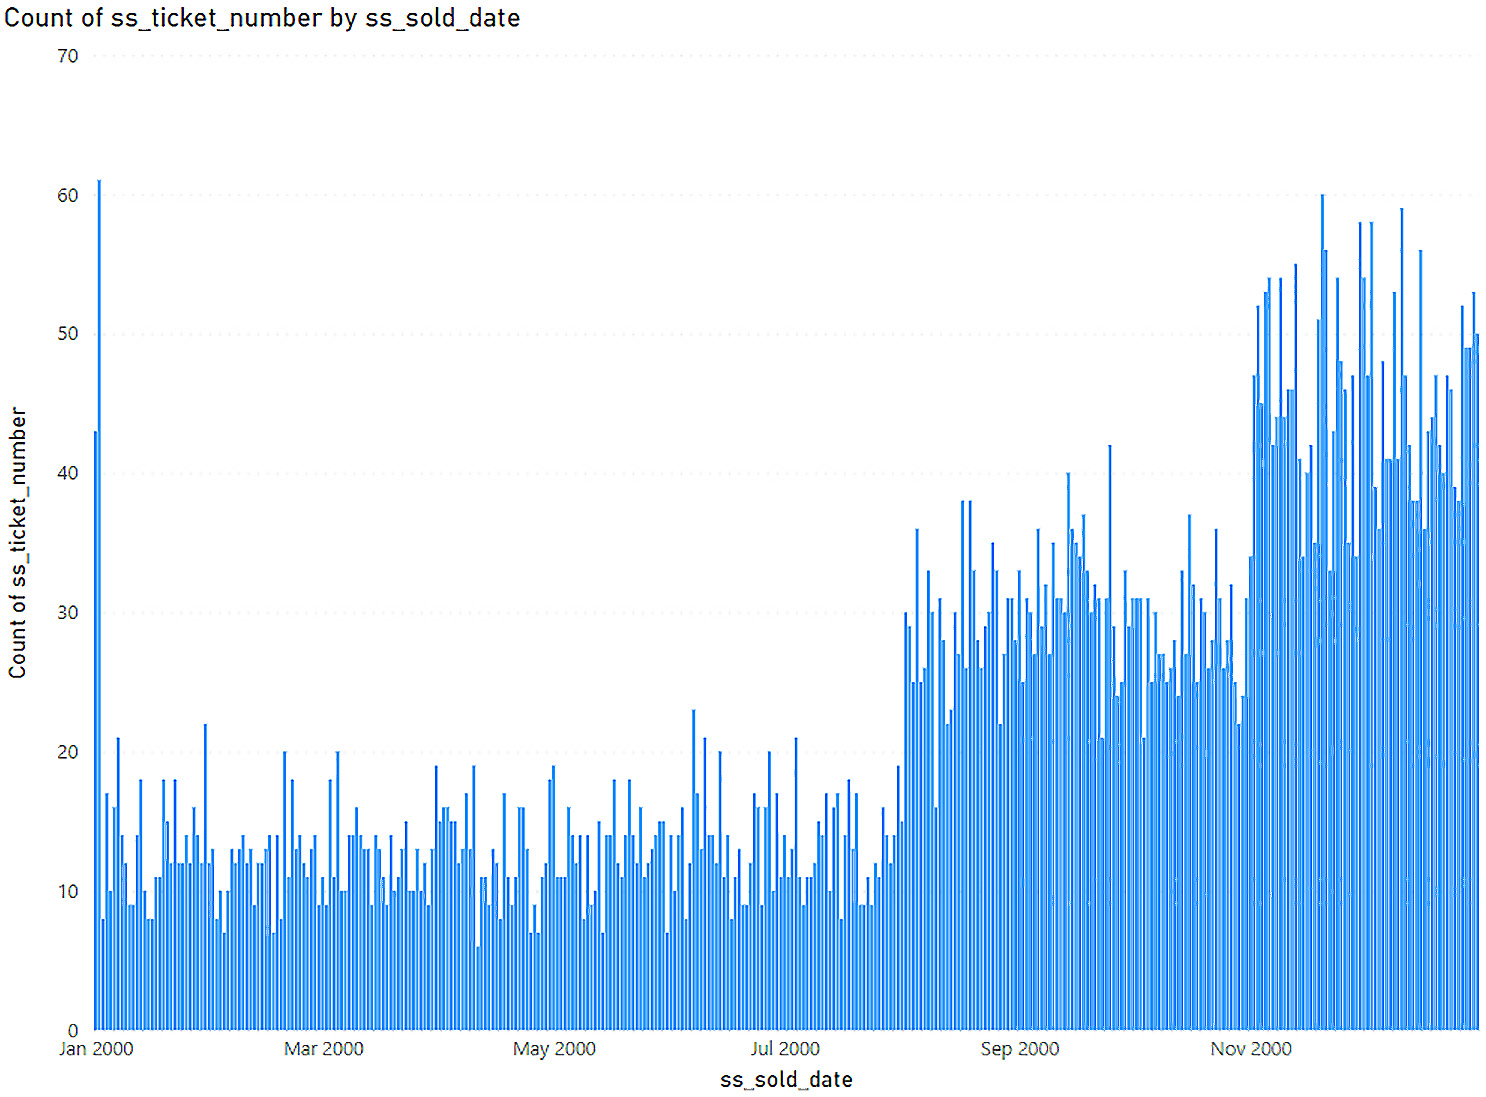
Task: Click the y-axis value 70
Action: point(67,57)
